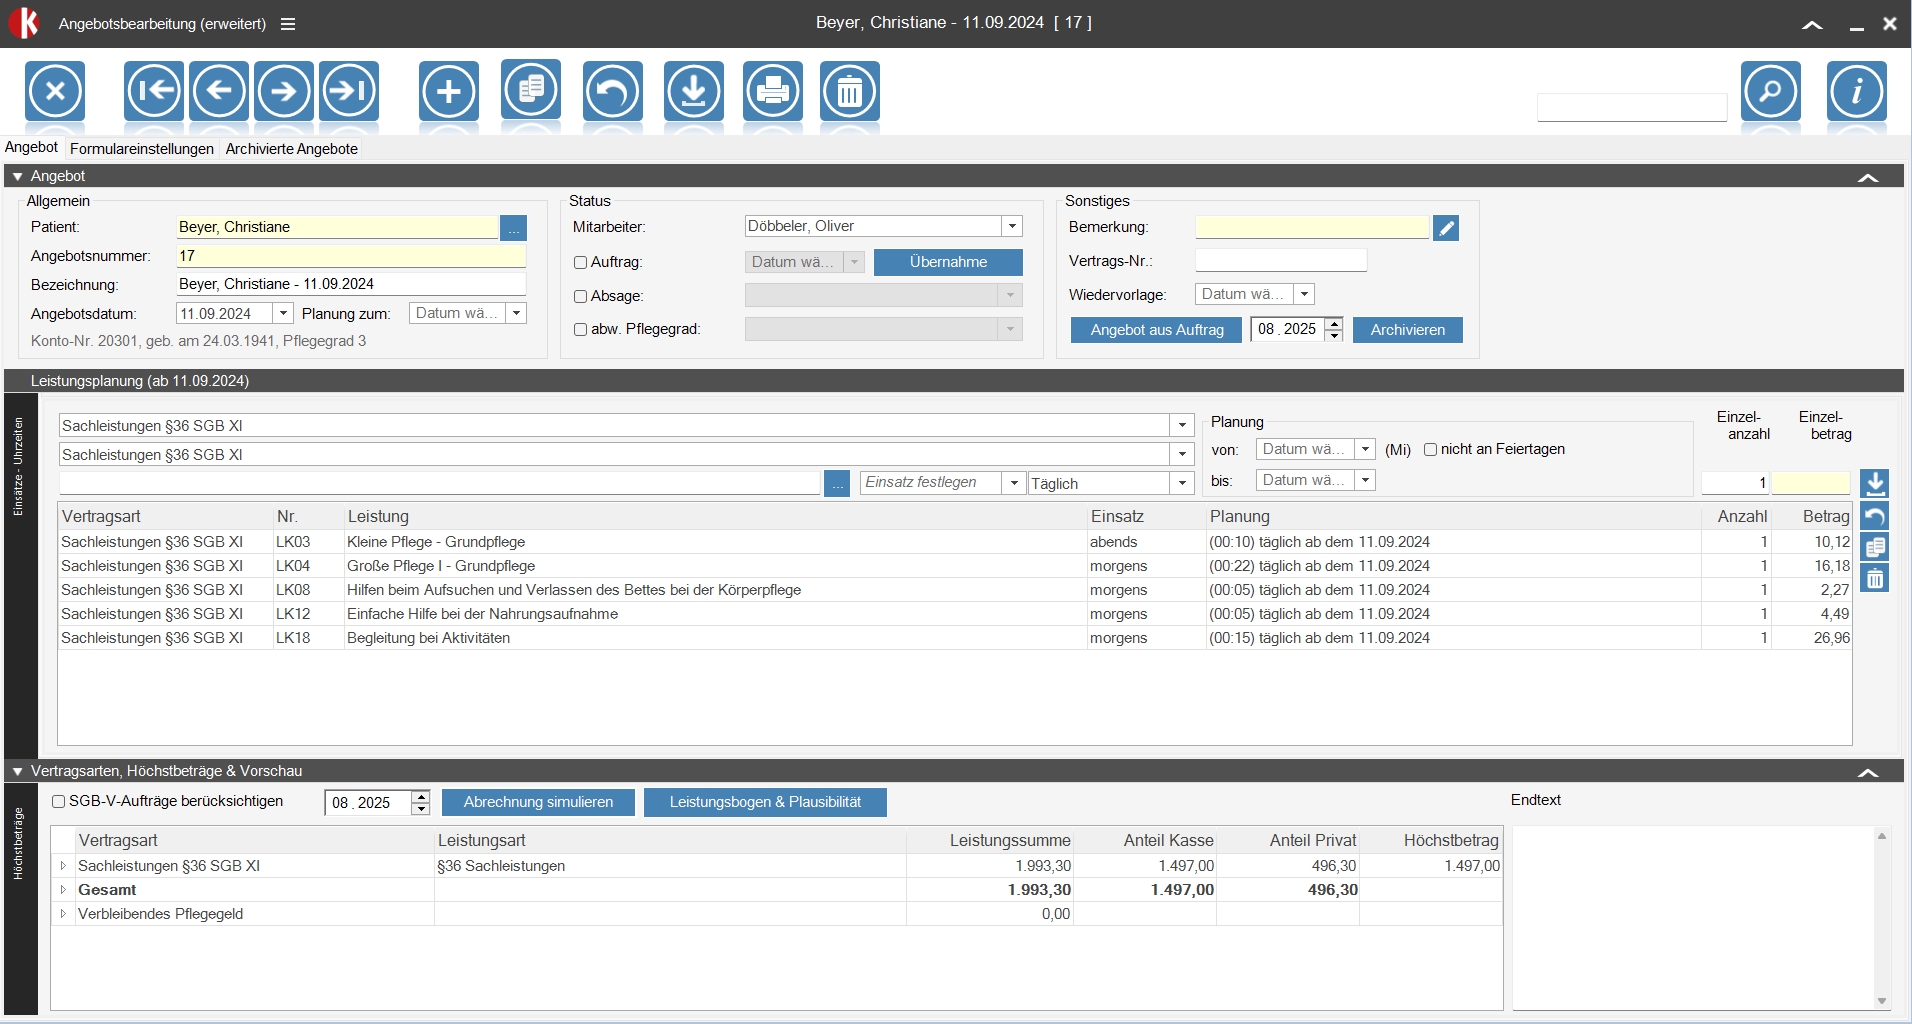The image size is (1912, 1024).
Task: Click the pencil edit icon beside Bemerkung
Action: click(1445, 228)
